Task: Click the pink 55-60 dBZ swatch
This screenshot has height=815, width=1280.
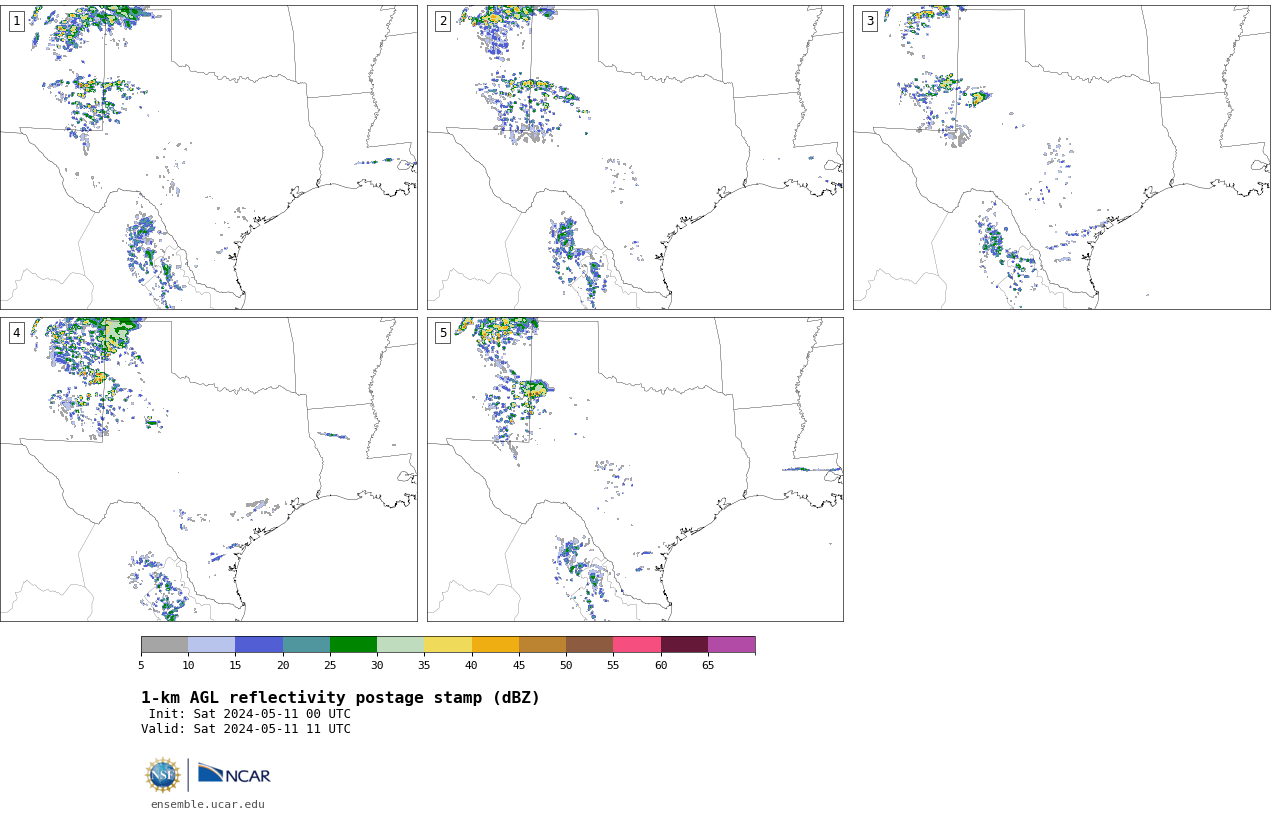Action: pyautogui.click(x=637, y=644)
